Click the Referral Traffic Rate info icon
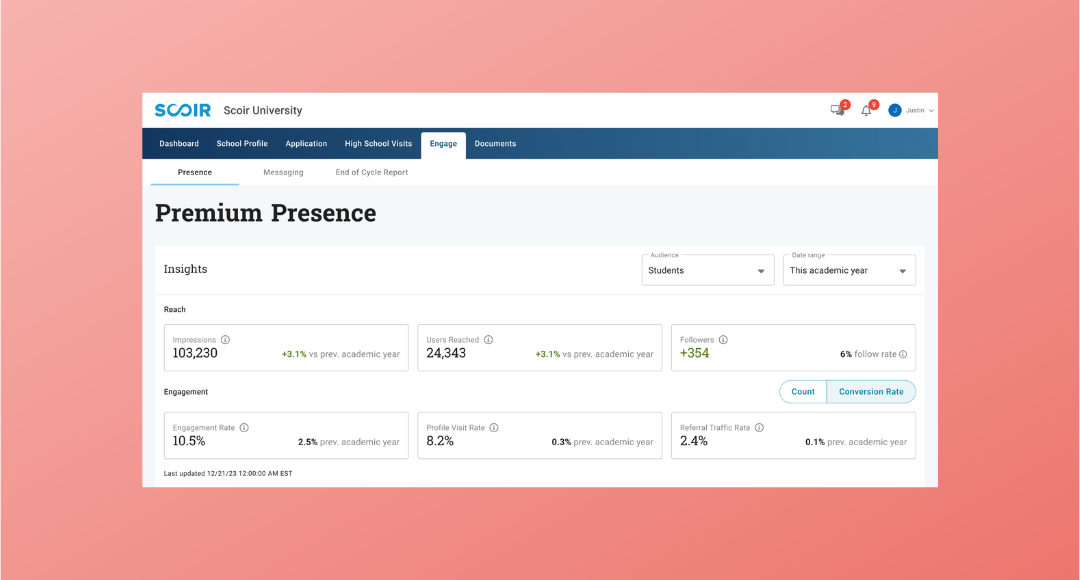This screenshot has height=580, width=1080. coord(758,426)
